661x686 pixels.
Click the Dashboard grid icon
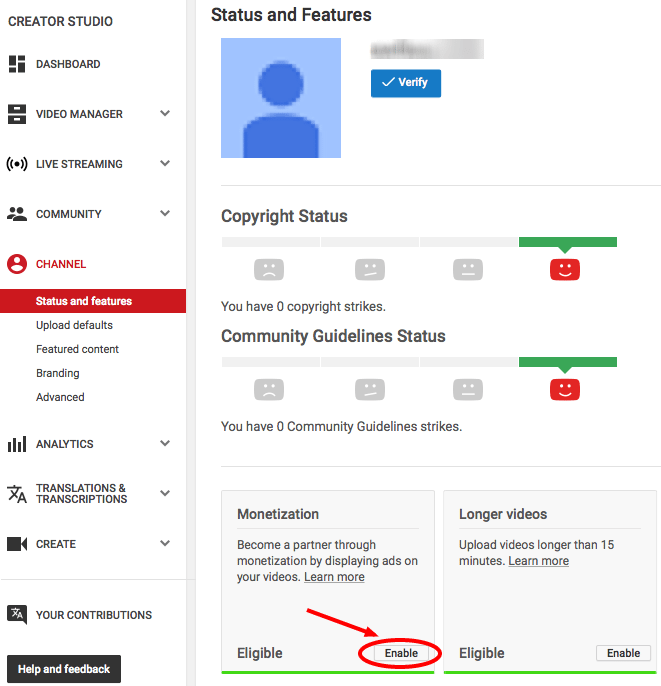click(x=17, y=64)
